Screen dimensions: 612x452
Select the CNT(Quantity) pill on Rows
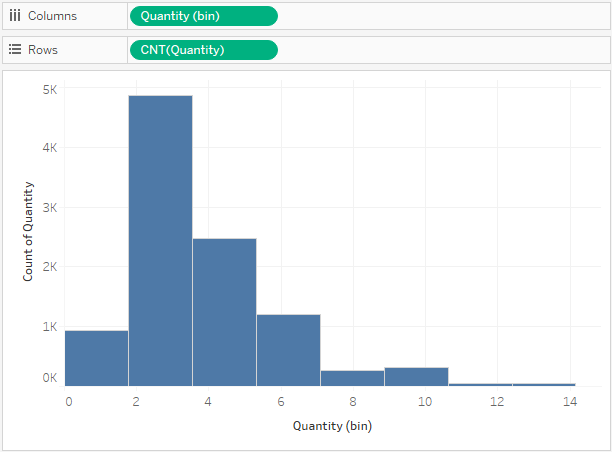[x=204, y=50]
